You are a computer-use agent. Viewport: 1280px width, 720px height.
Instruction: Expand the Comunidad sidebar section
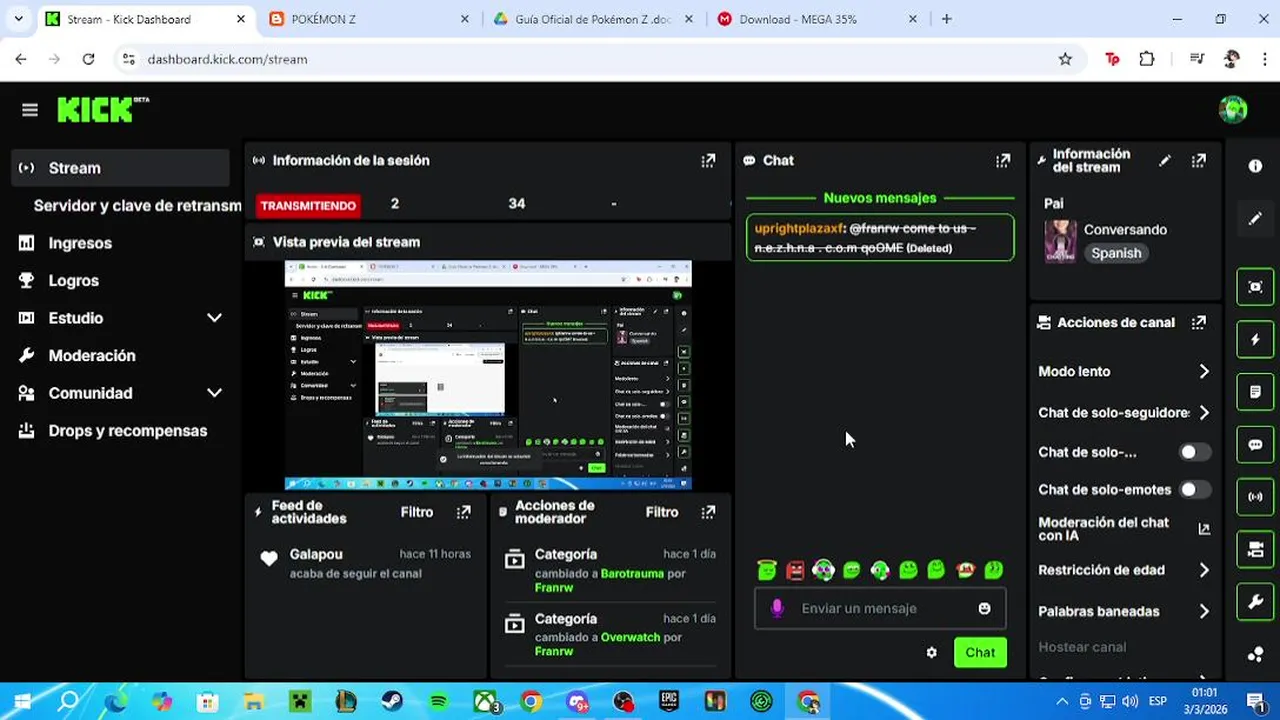tap(214, 393)
